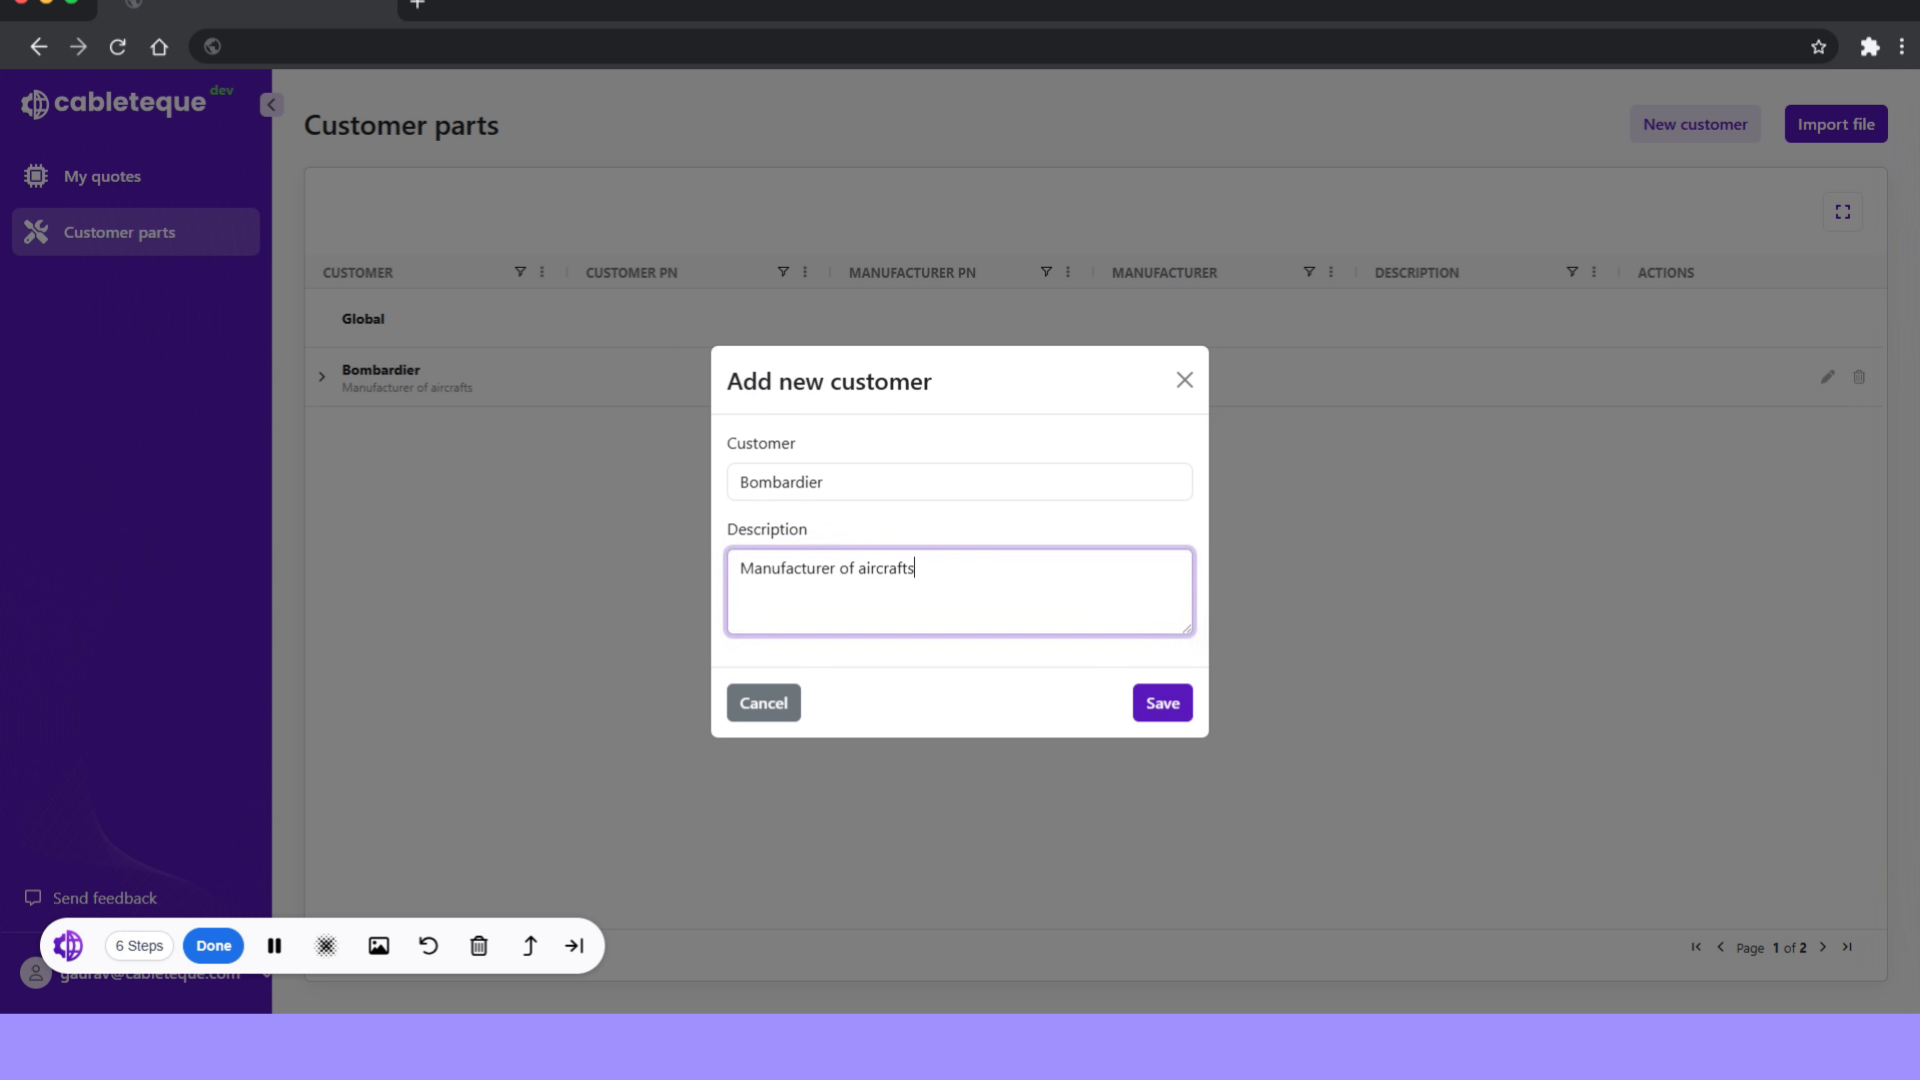
Task: Click the filter icon on Customer column
Action: 520,272
